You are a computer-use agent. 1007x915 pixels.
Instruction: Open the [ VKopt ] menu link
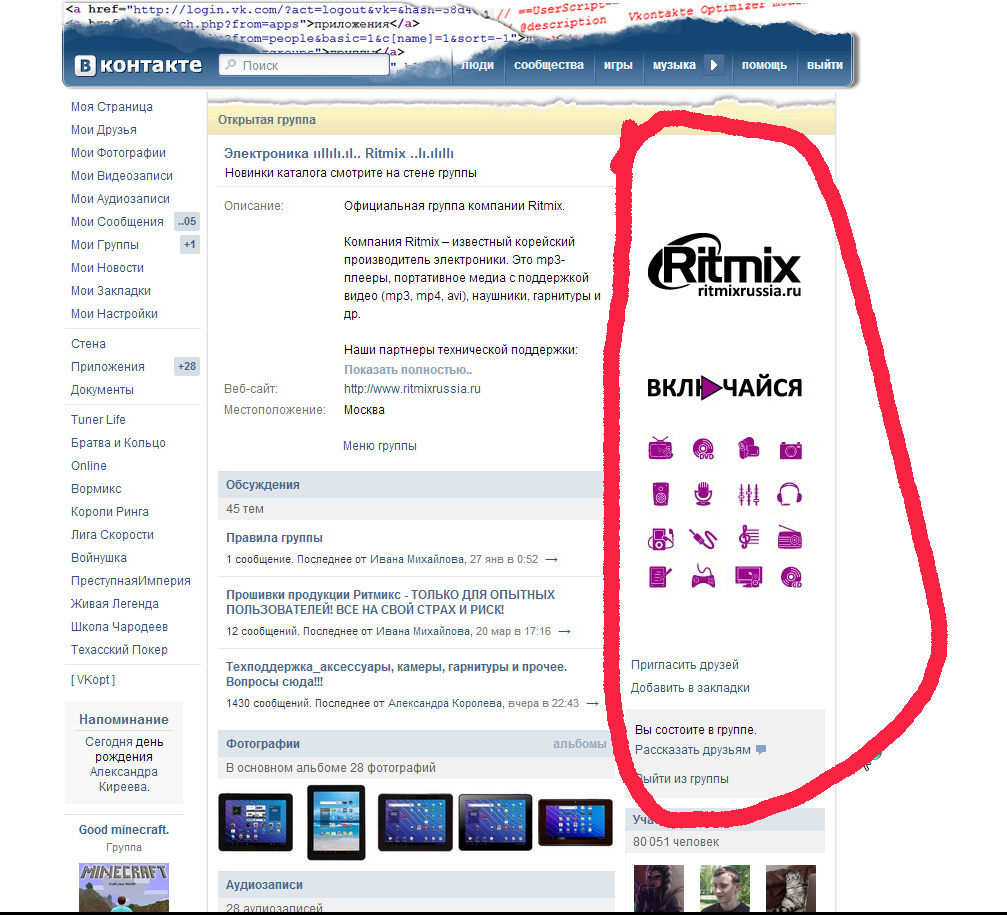click(x=93, y=680)
